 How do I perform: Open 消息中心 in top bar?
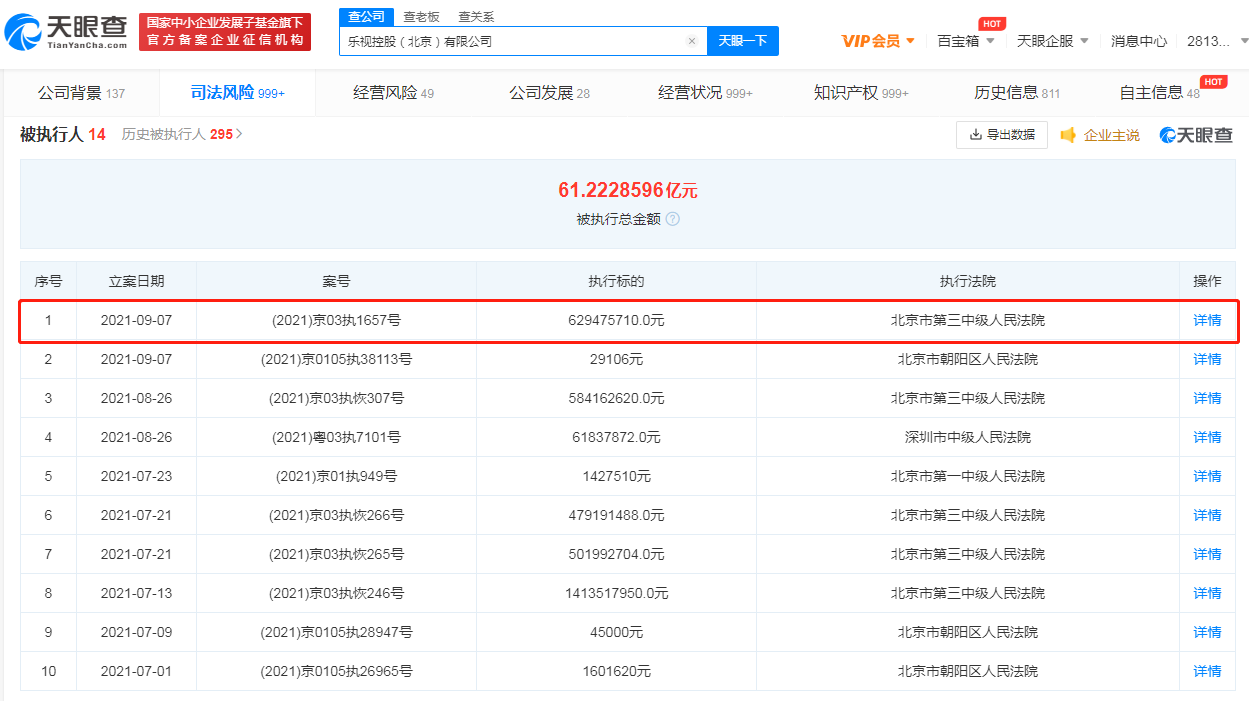click(x=1139, y=41)
